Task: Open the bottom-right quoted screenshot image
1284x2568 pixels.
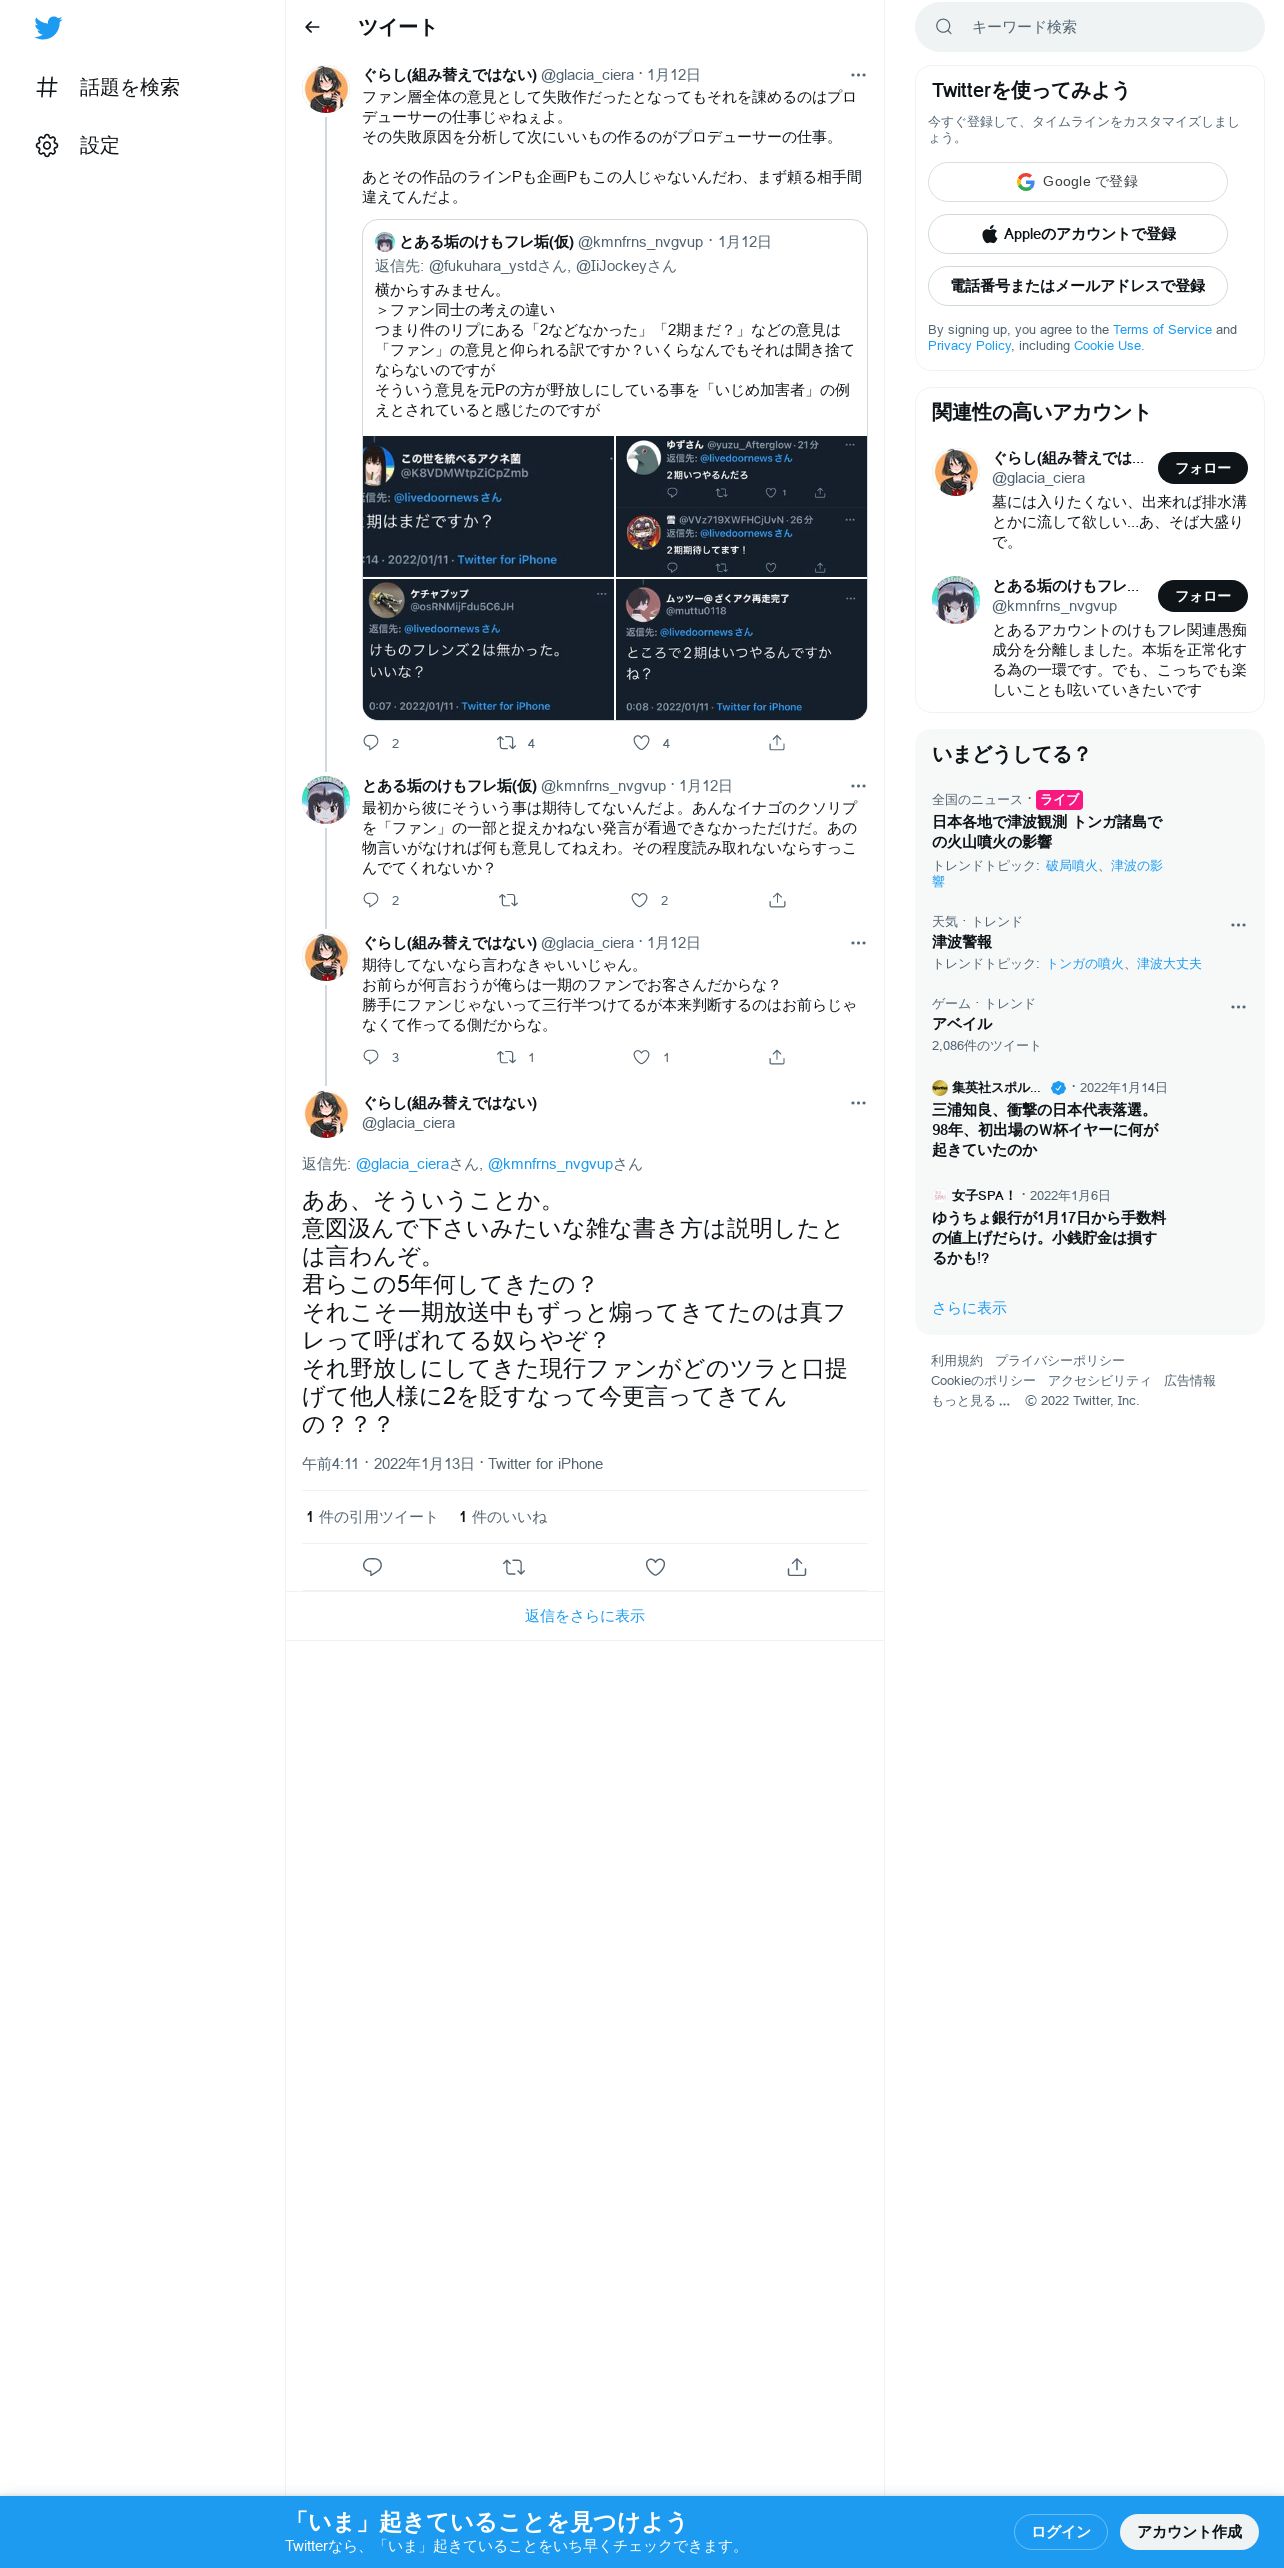Action: point(741,649)
